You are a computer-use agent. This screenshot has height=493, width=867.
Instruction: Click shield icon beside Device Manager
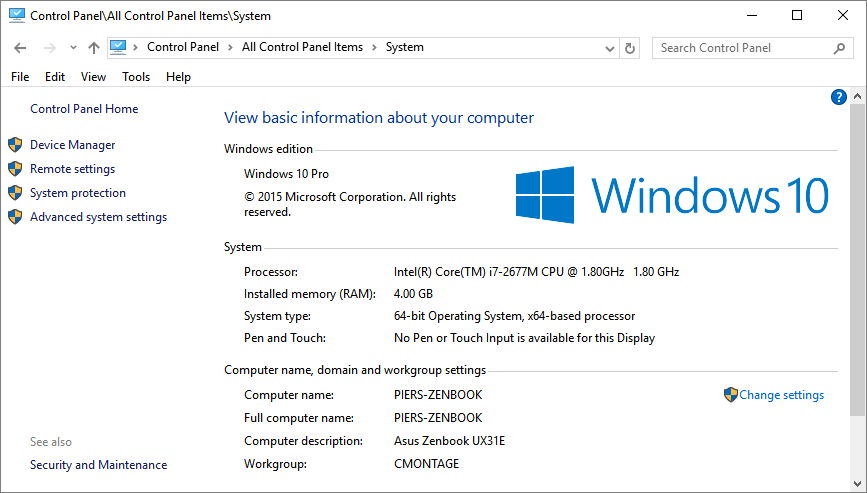15,145
